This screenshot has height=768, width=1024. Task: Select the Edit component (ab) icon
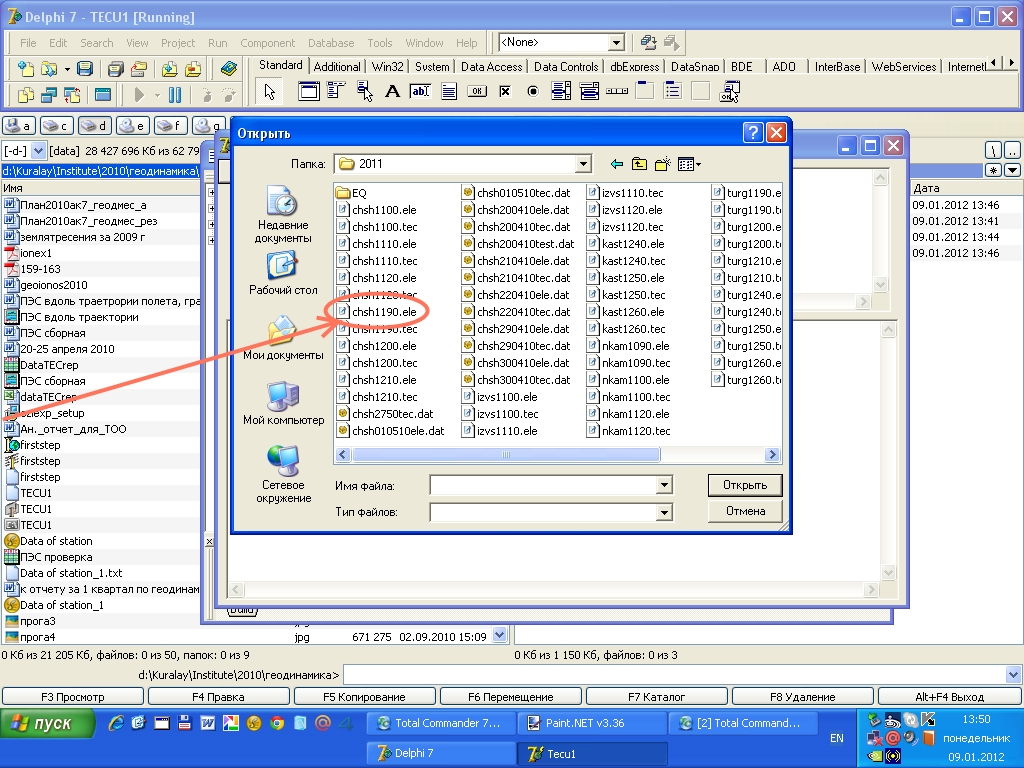pos(420,91)
